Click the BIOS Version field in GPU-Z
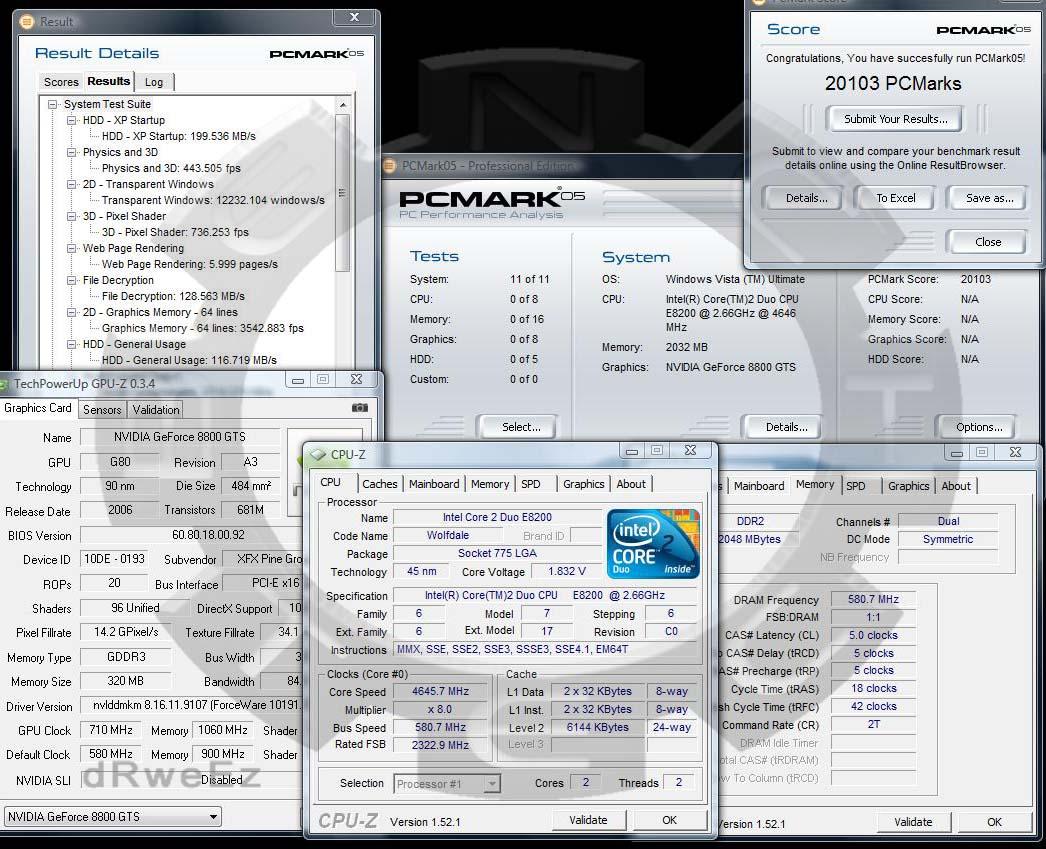 click(192, 535)
